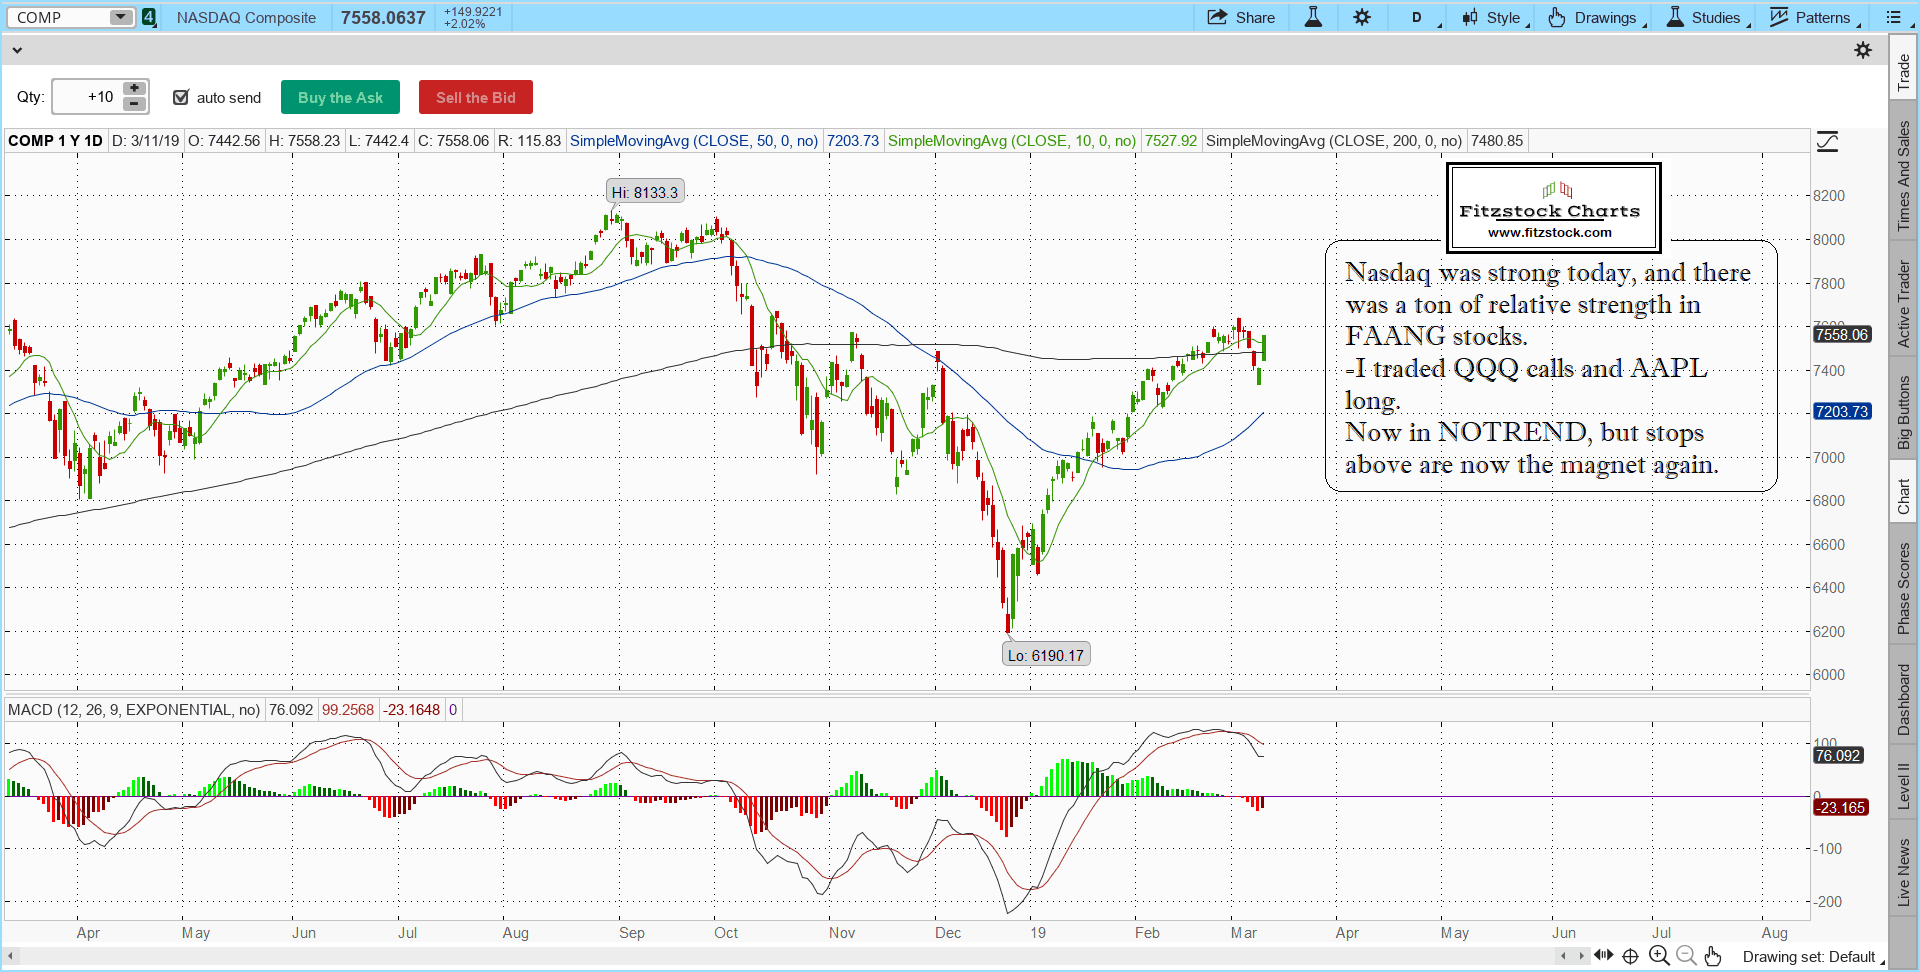Click the Share chart icon
This screenshot has height=972, width=1920.
[x=1240, y=17]
